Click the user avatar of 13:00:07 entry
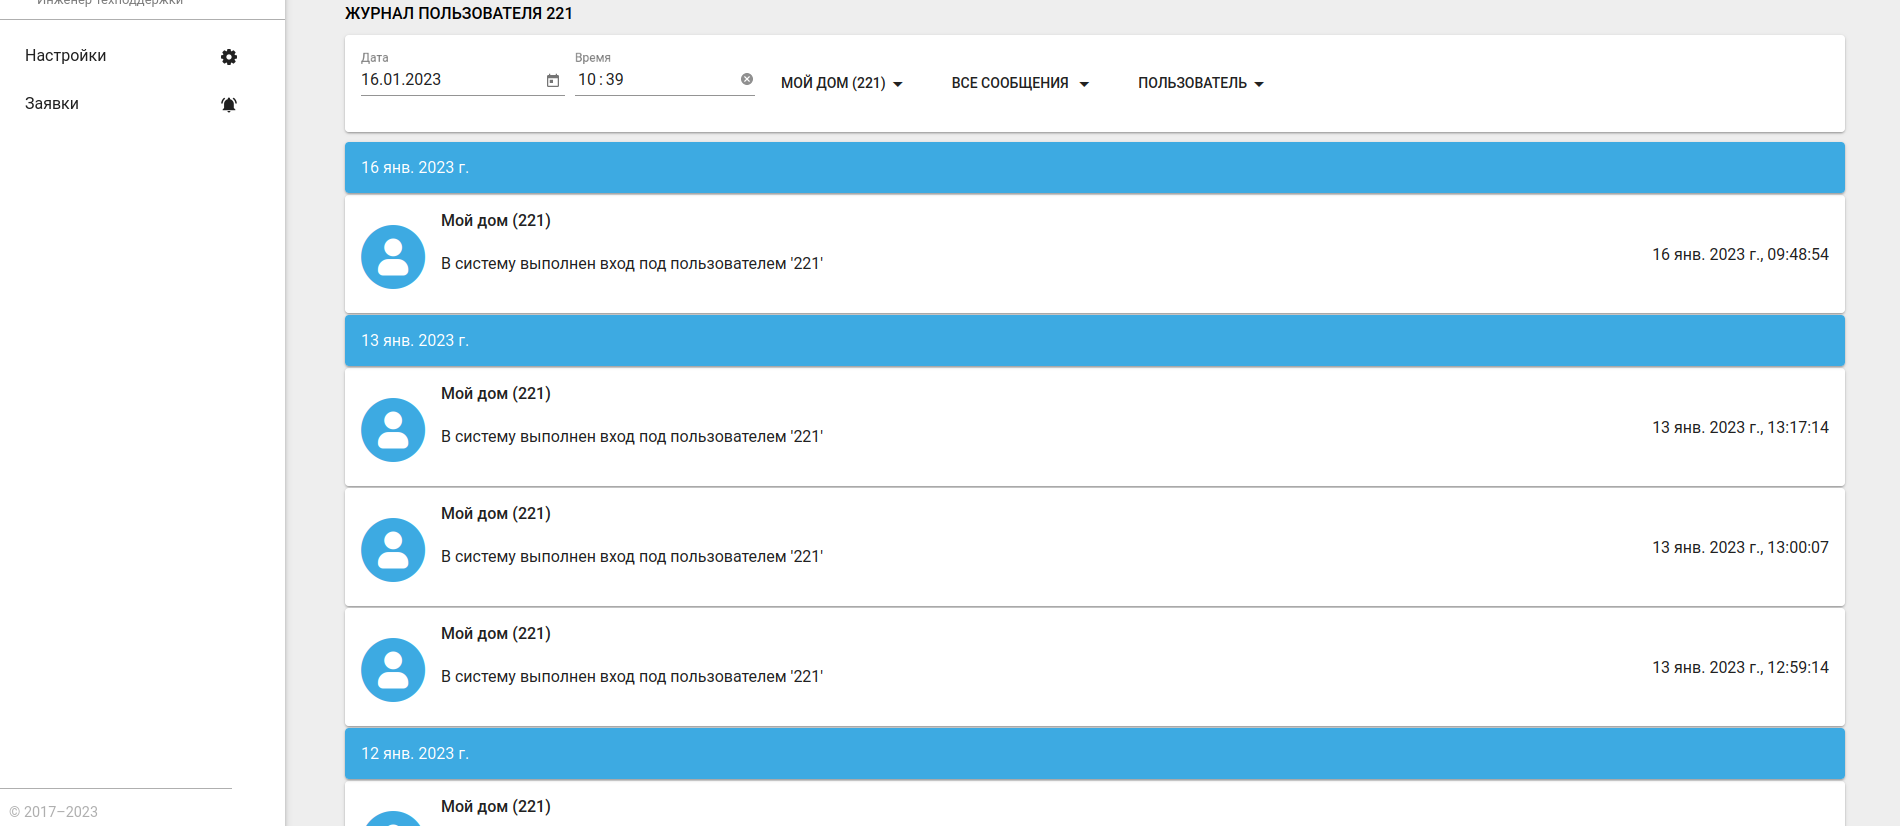The width and height of the screenshot is (1900, 826). [x=393, y=550]
